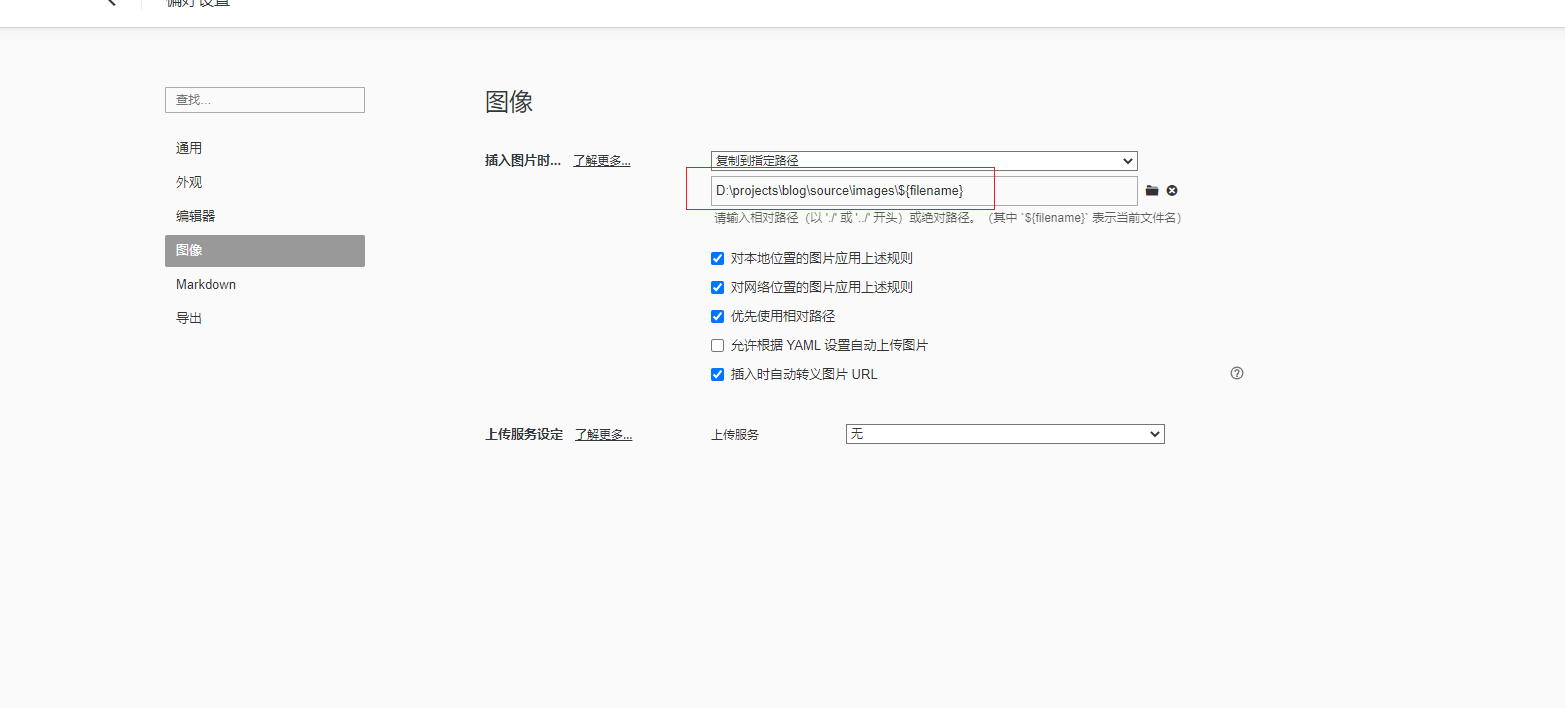Click 了解更多 link next to 插入图片时

point(602,161)
